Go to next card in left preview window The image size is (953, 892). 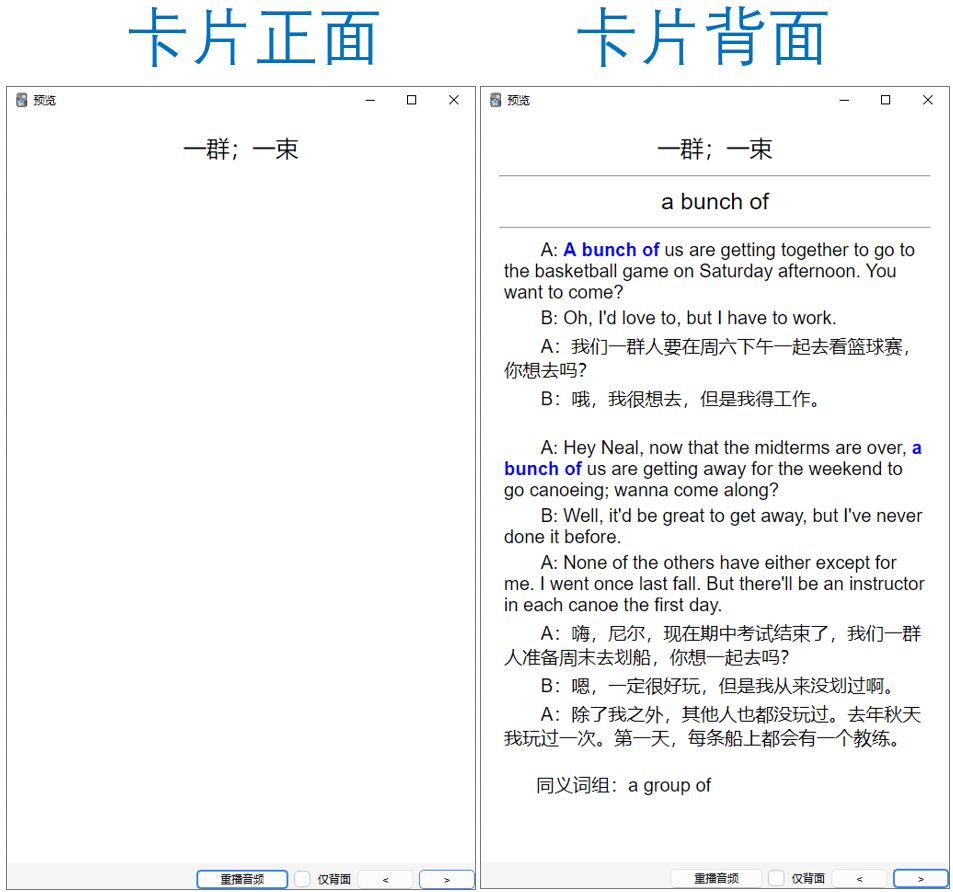click(447, 879)
